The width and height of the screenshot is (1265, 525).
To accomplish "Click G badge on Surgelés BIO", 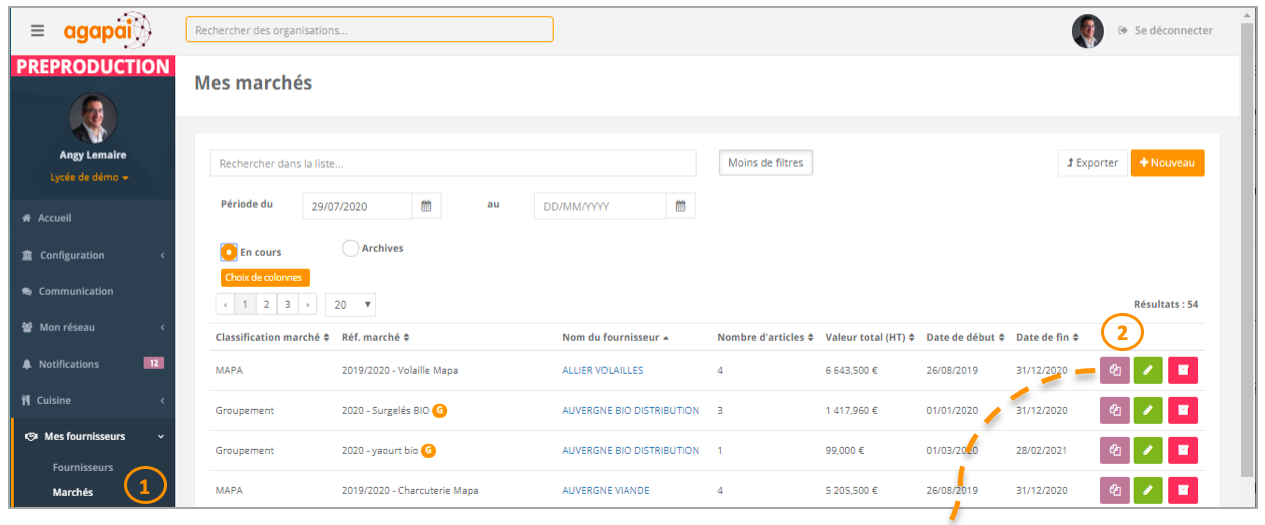I will (x=439, y=410).
